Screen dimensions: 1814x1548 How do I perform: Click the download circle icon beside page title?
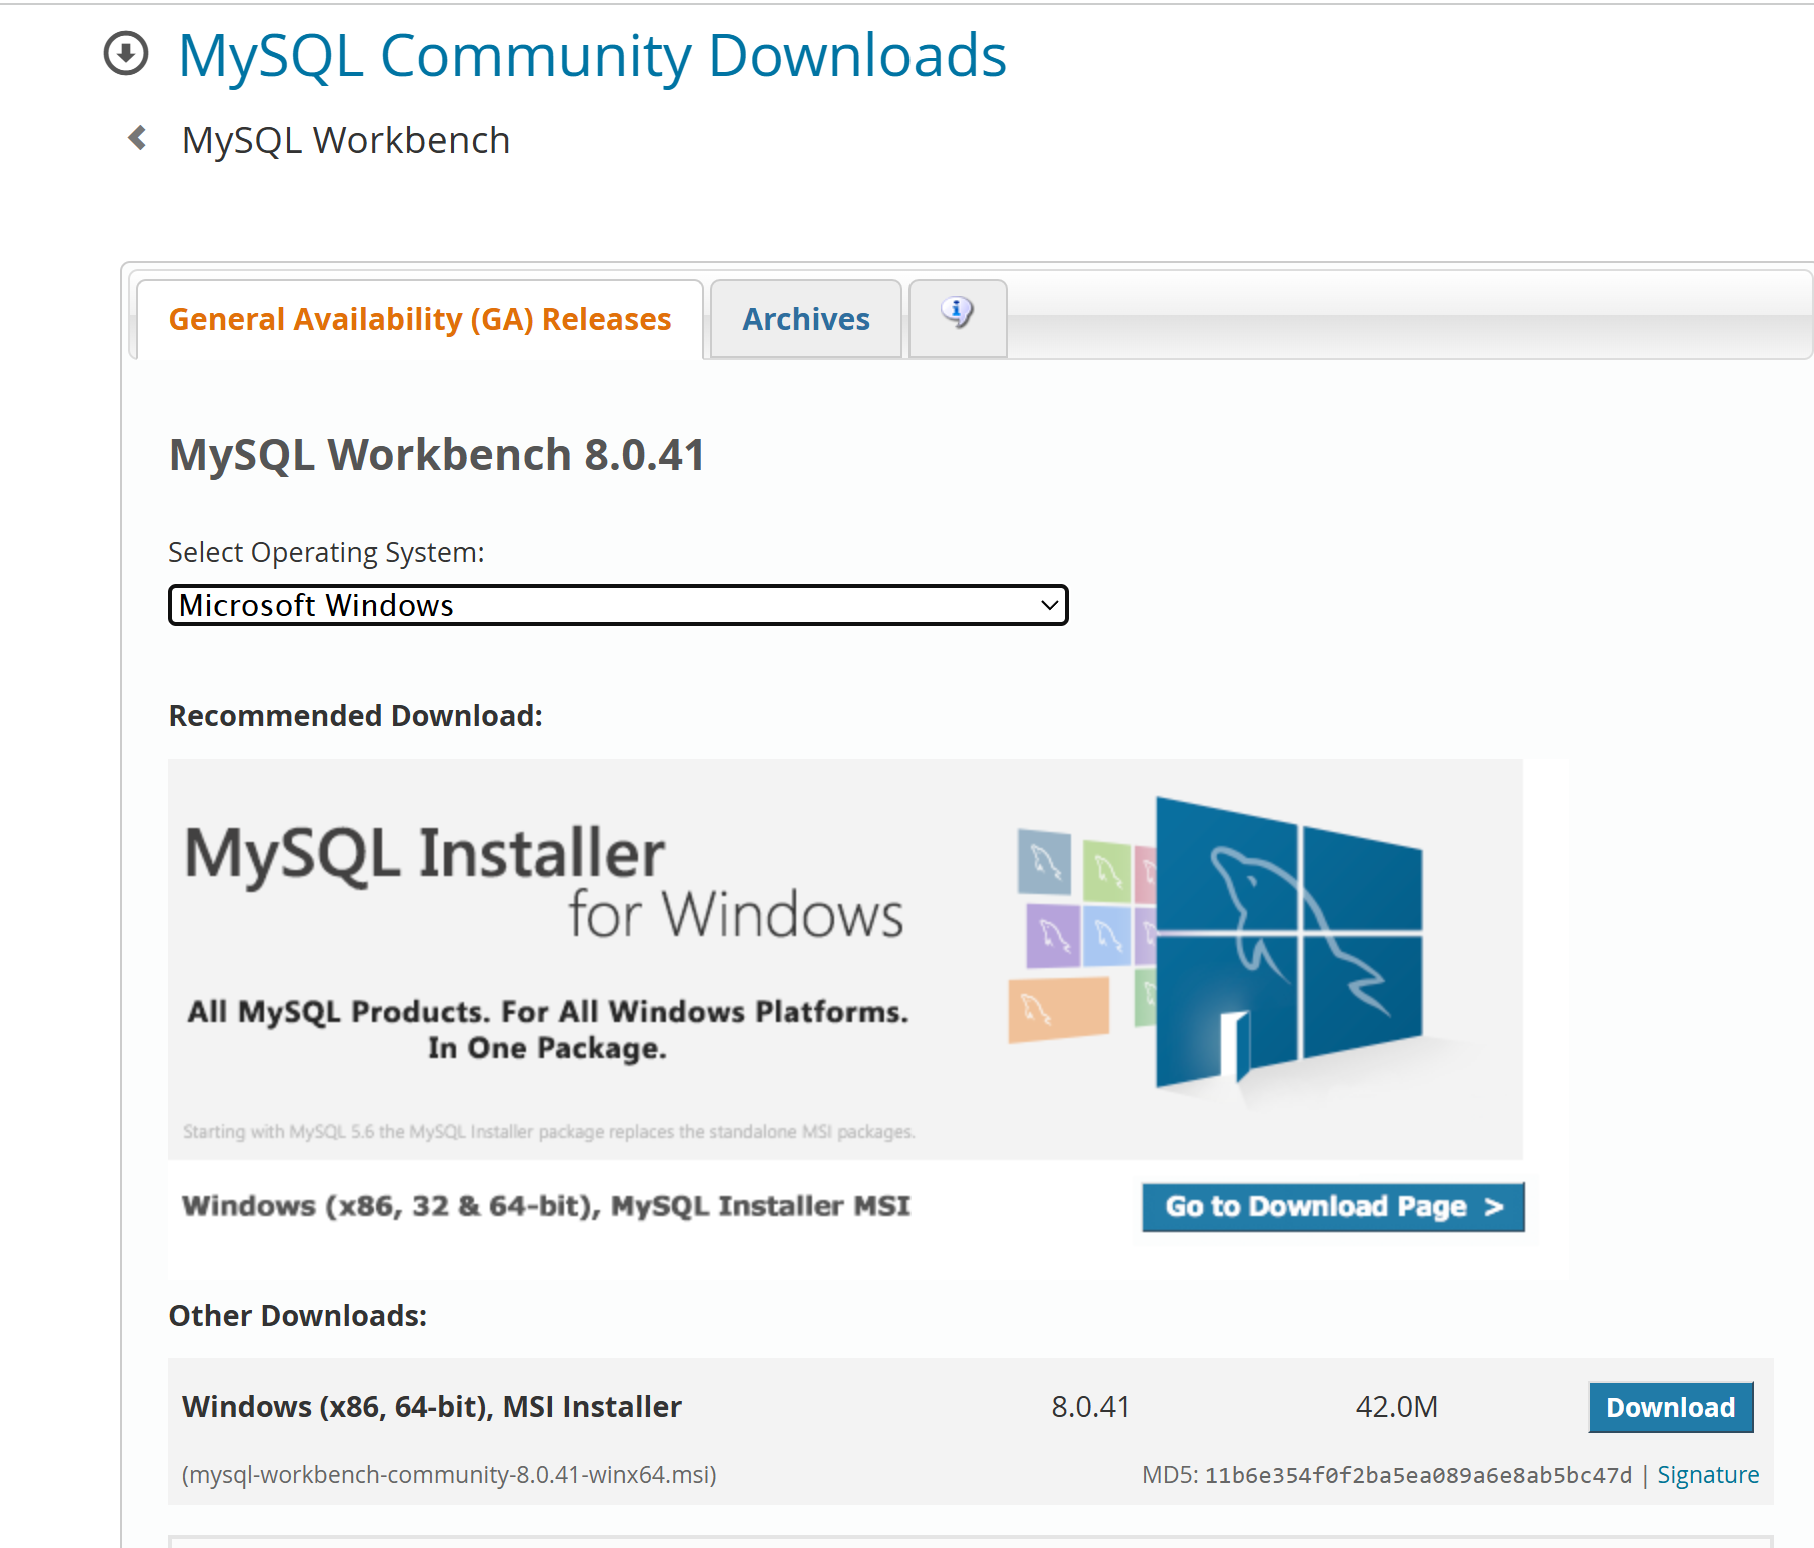(x=126, y=54)
